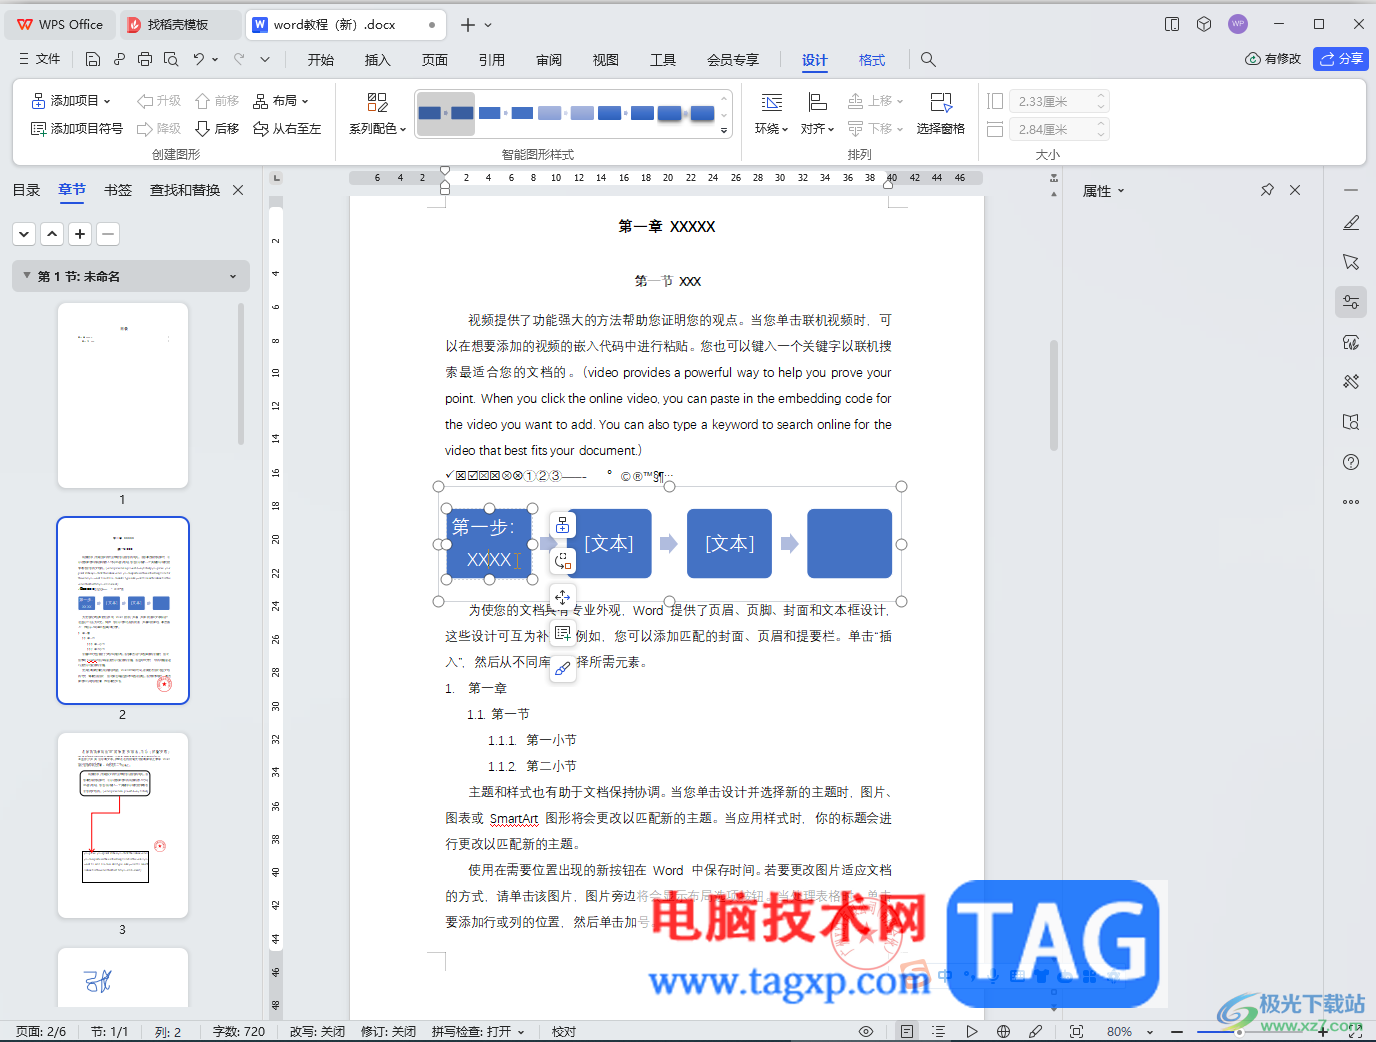Click fullscreen icon at status bar end
This screenshot has width=1376, height=1042.
click(x=1357, y=1031)
